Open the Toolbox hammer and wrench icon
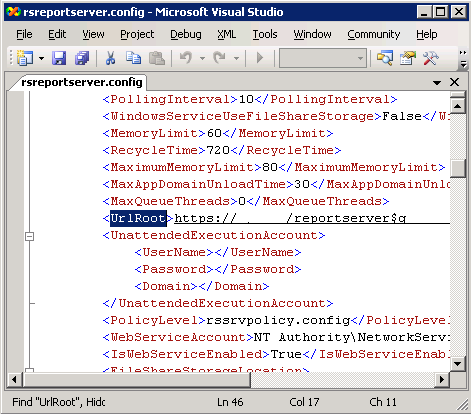The image size is (471, 414). pos(431,58)
